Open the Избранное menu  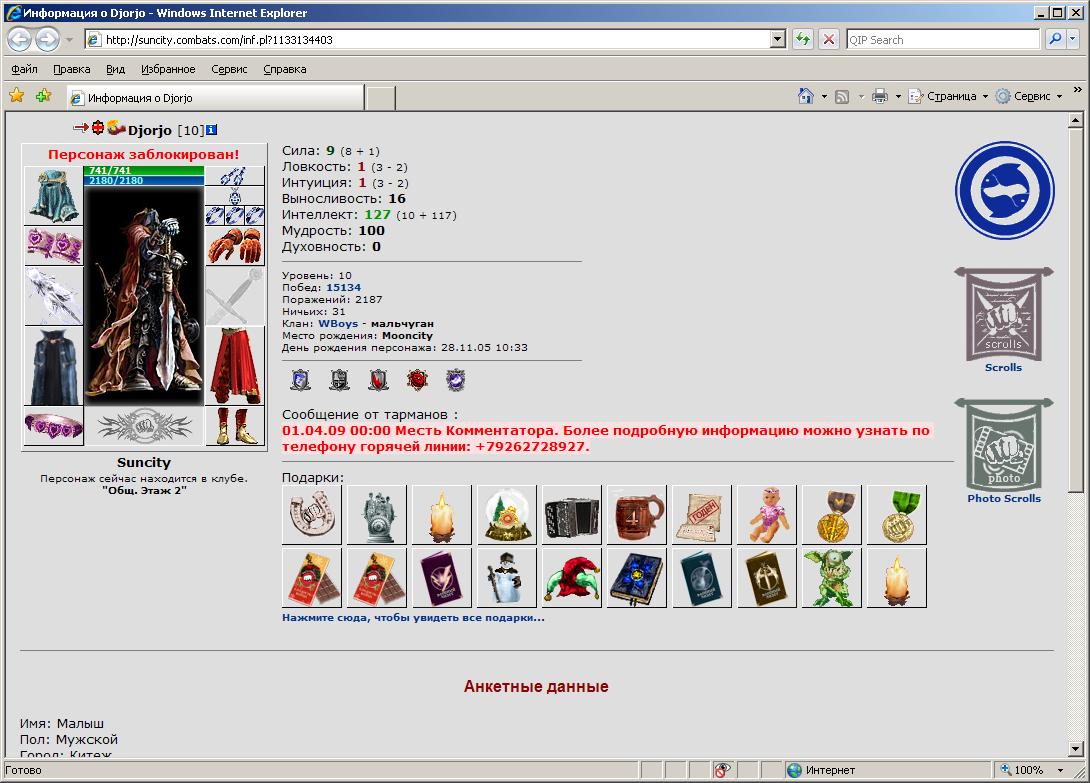click(168, 69)
